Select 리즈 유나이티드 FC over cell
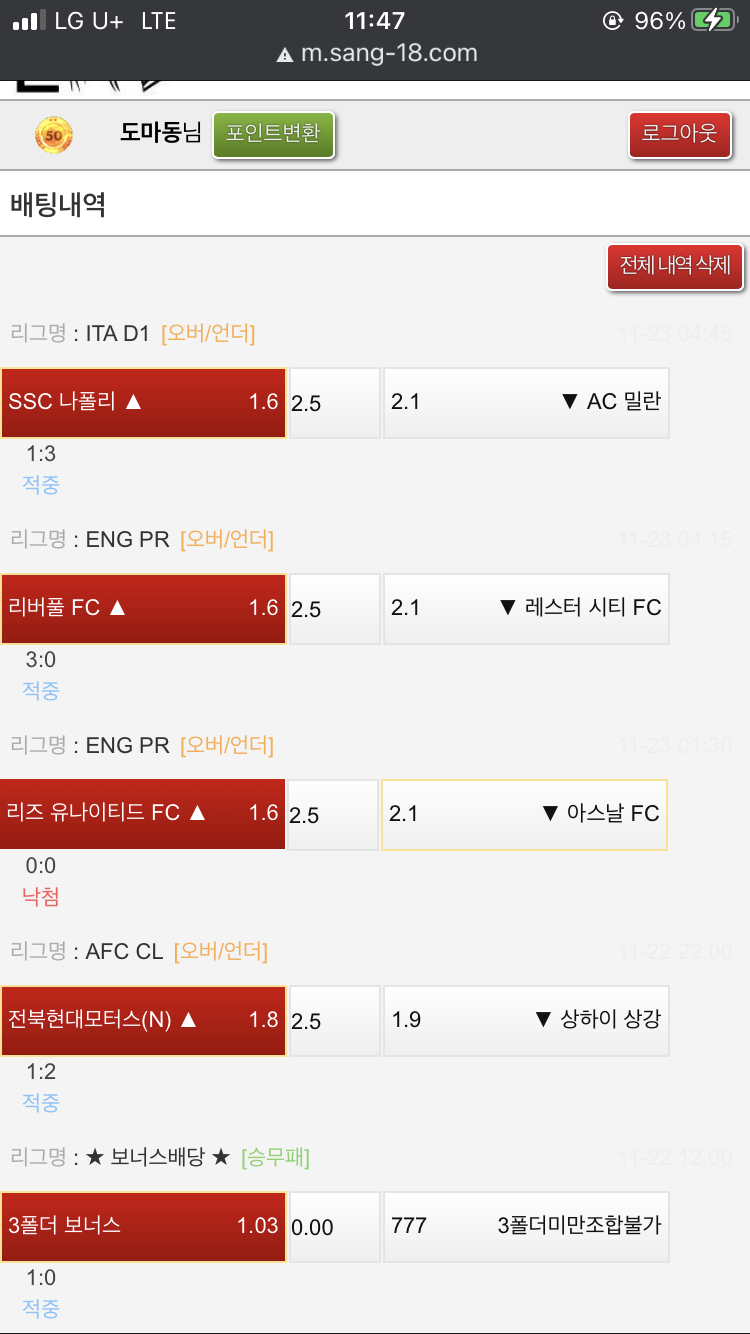The height and width of the screenshot is (1334, 750). point(143,814)
